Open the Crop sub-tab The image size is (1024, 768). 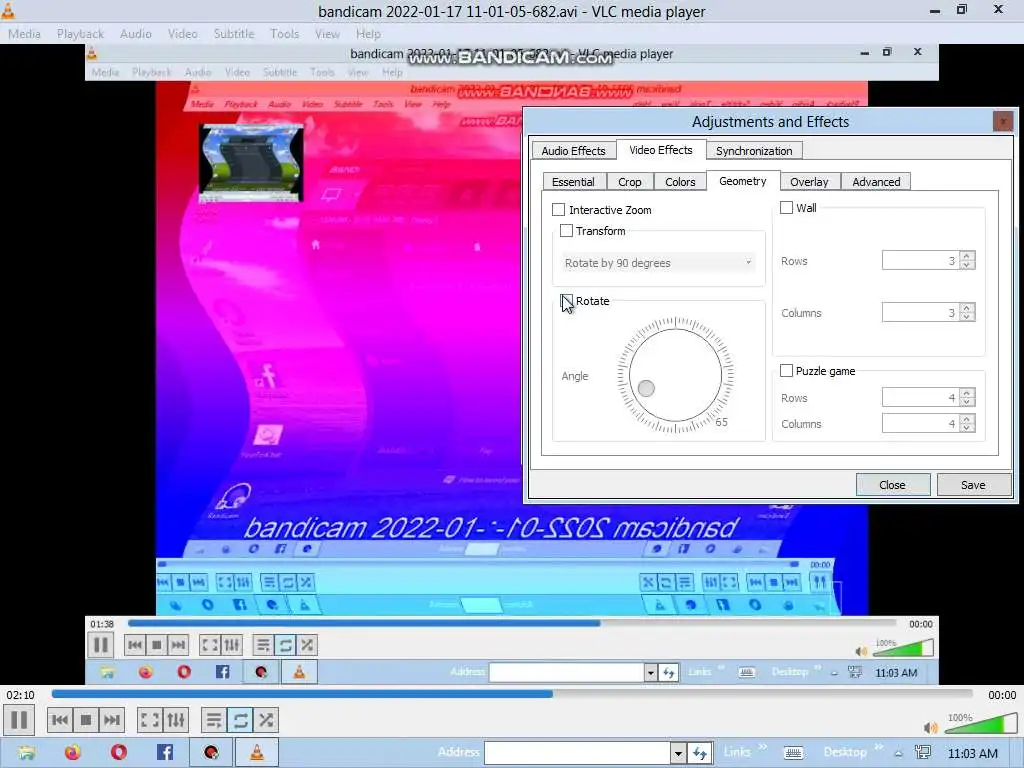coord(630,182)
